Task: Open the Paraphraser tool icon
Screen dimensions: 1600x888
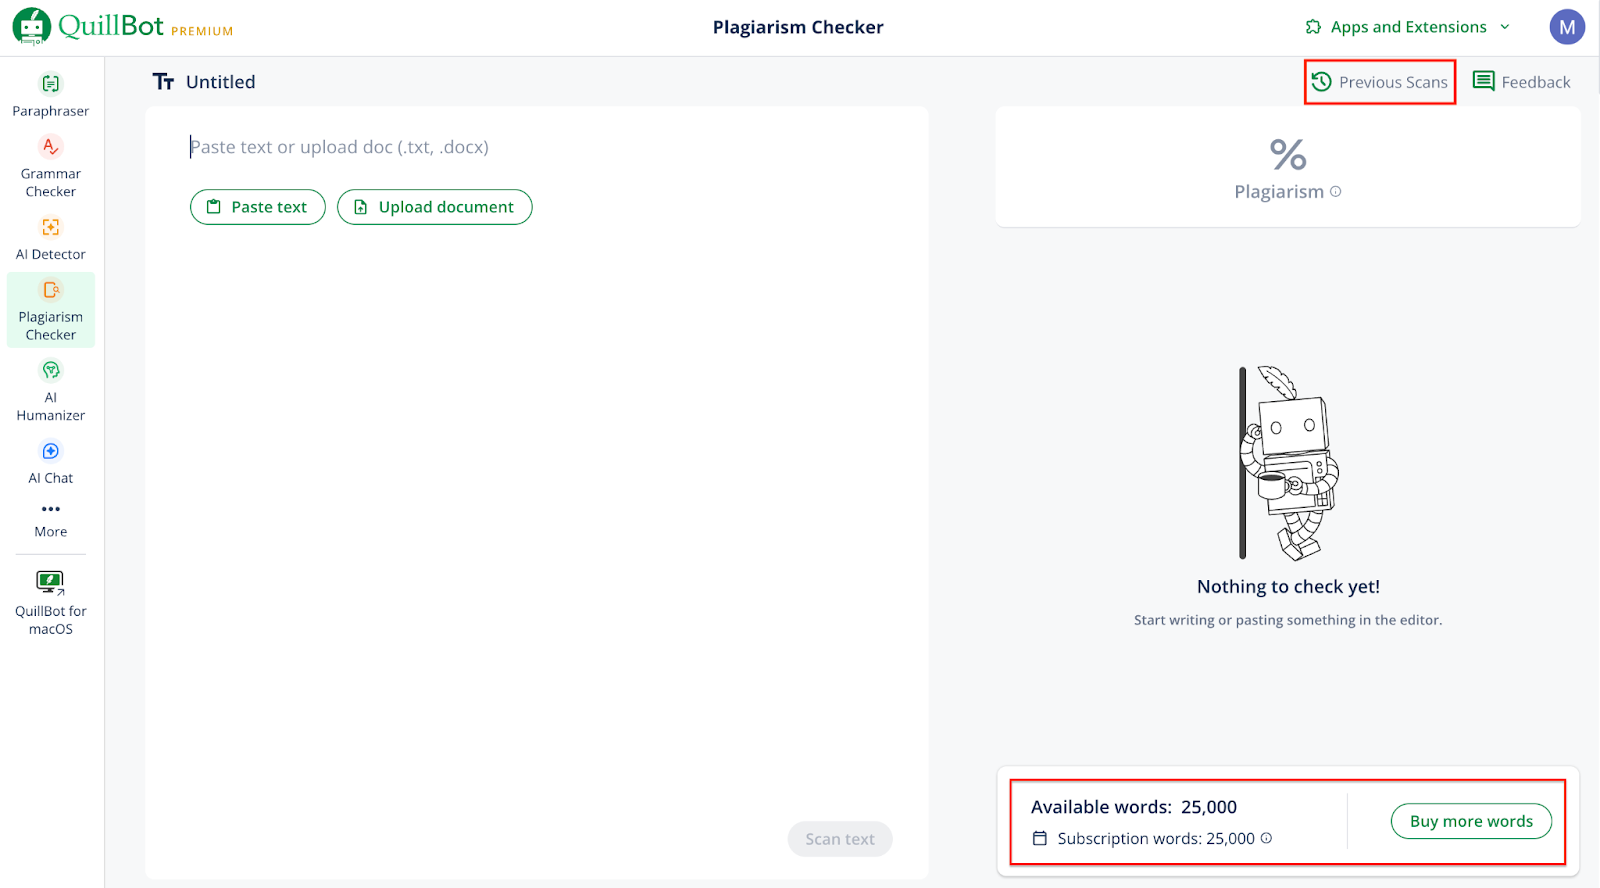Action: pos(50,84)
